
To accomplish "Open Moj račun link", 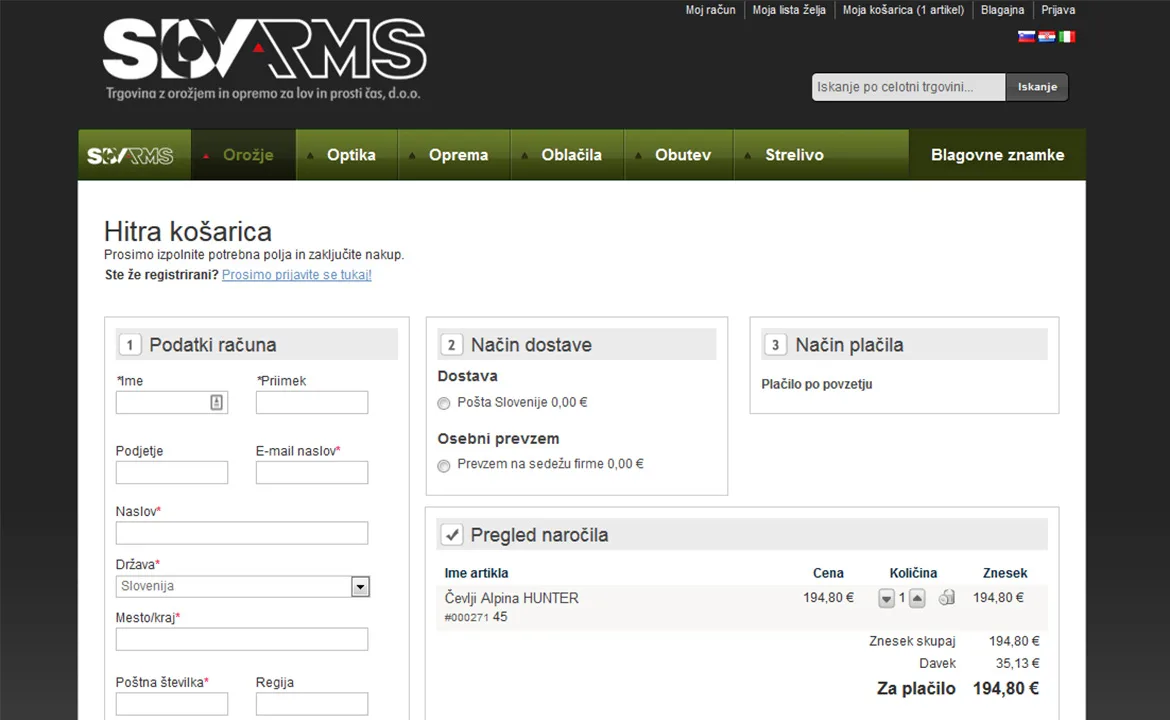I will [x=710, y=10].
